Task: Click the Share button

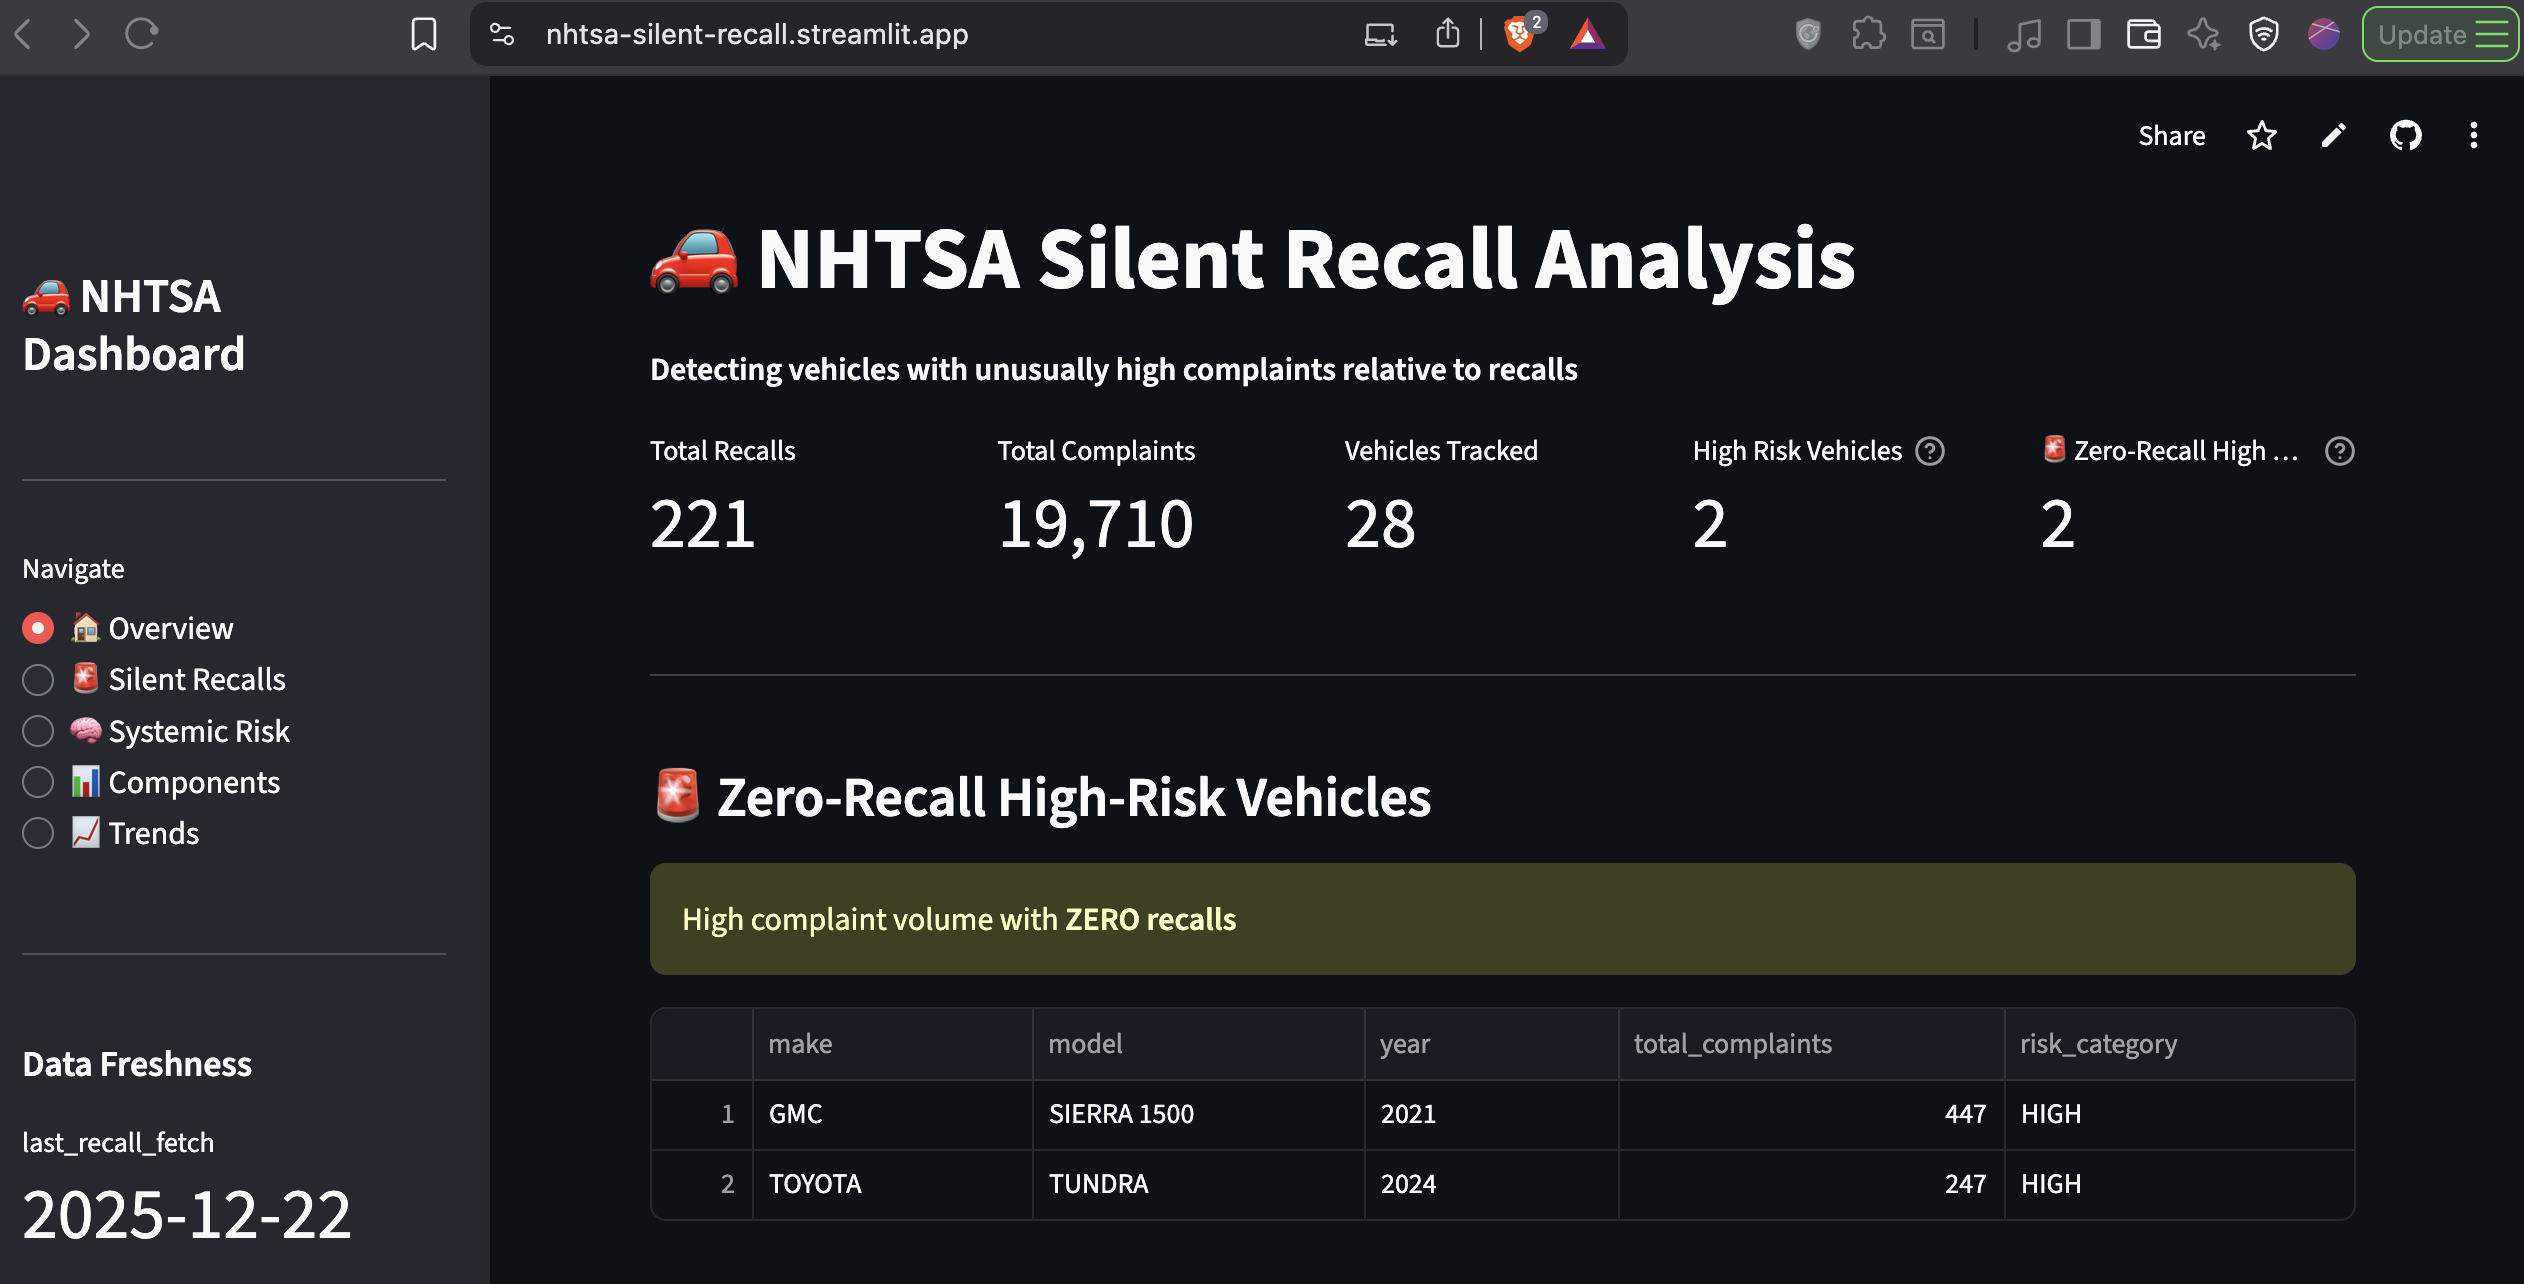Action: point(2171,136)
